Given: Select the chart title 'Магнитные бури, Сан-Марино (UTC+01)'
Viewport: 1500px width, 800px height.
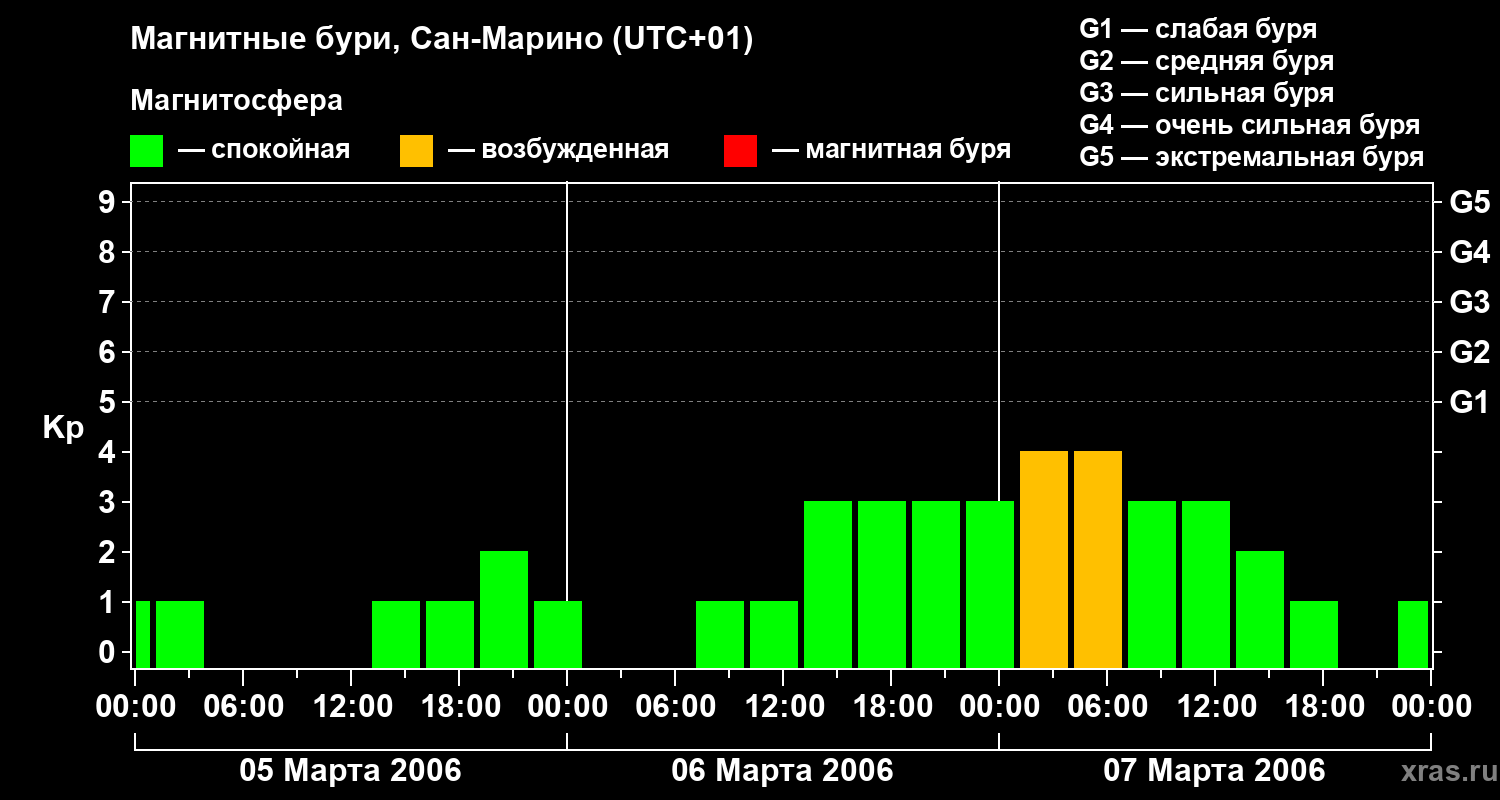Looking at the screenshot, I should click(x=442, y=40).
